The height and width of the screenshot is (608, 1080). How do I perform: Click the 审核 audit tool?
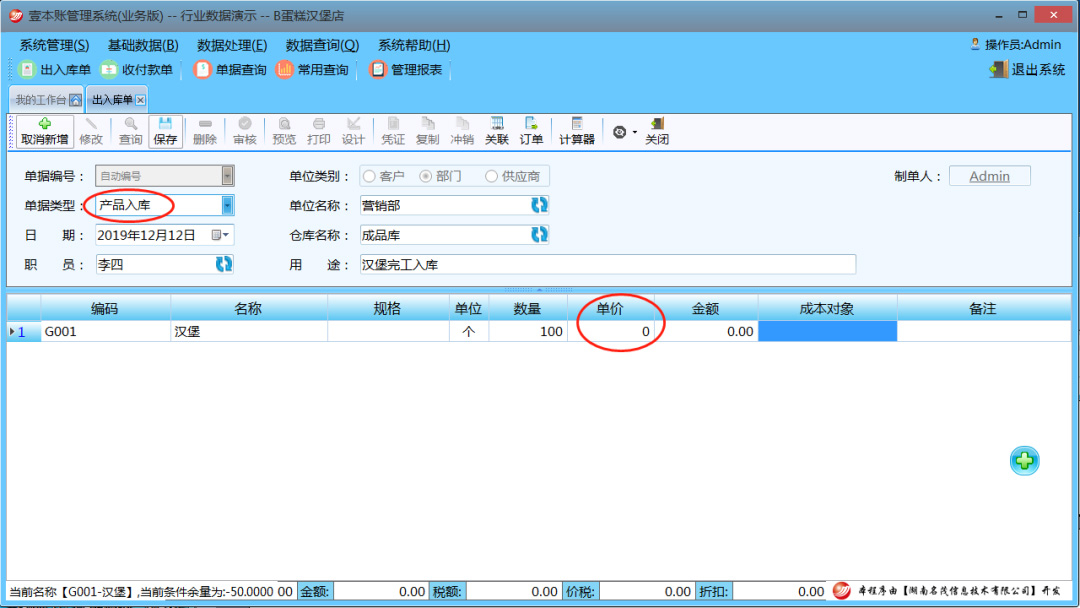(245, 132)
